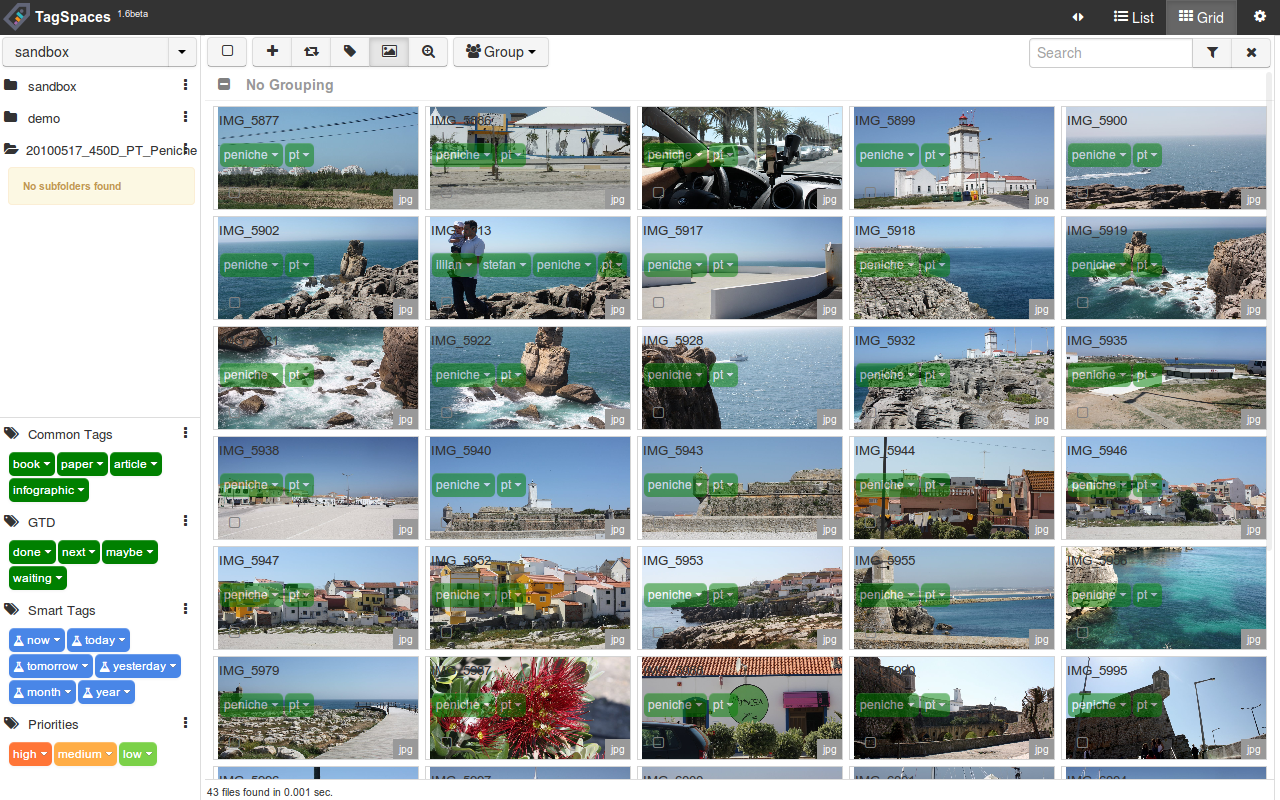Click the tag icon in the toolbar
This screenshot has width=1280, height=800.
pos(350,52)
